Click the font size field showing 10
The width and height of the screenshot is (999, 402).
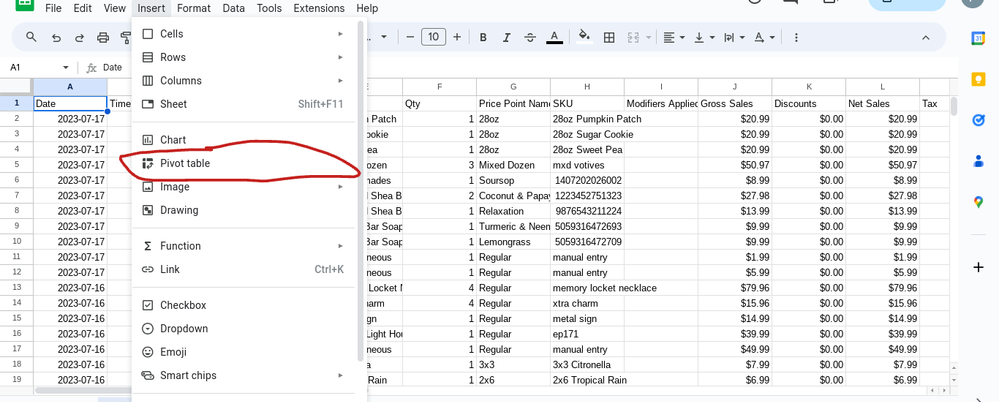(x=433, y=37)
